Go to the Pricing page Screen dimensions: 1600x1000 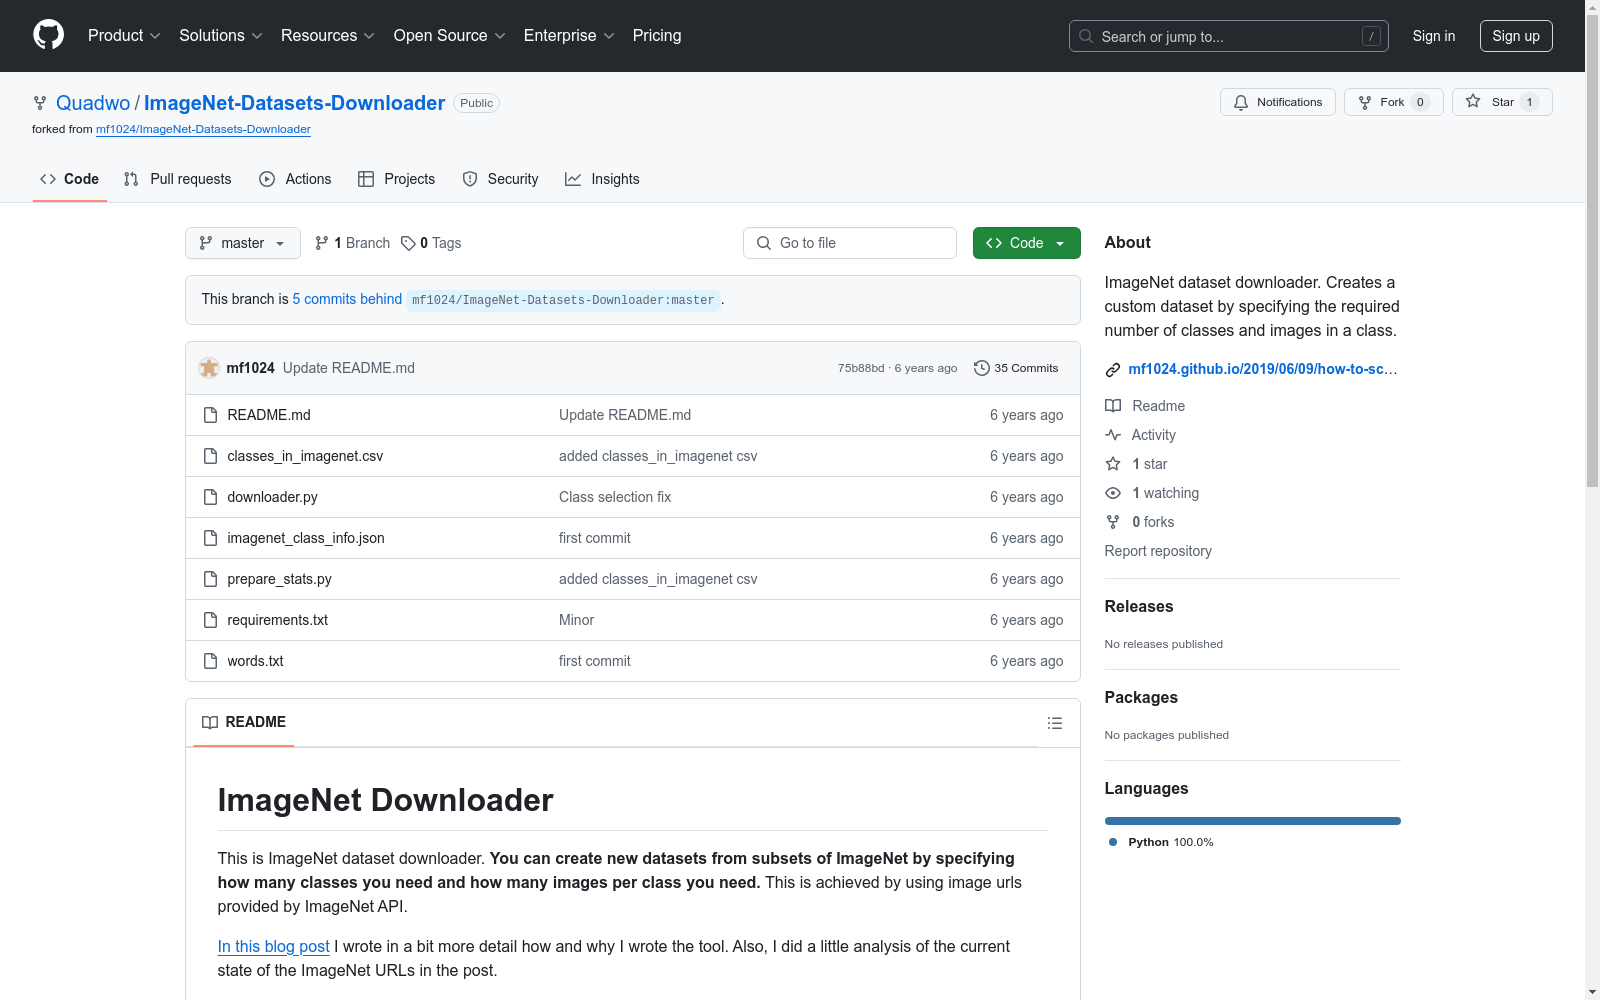(x=657, y=35)
